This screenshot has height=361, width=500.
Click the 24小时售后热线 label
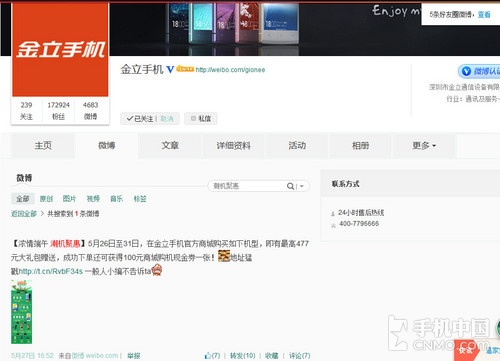pyautogui.click(x=361, y=213)
